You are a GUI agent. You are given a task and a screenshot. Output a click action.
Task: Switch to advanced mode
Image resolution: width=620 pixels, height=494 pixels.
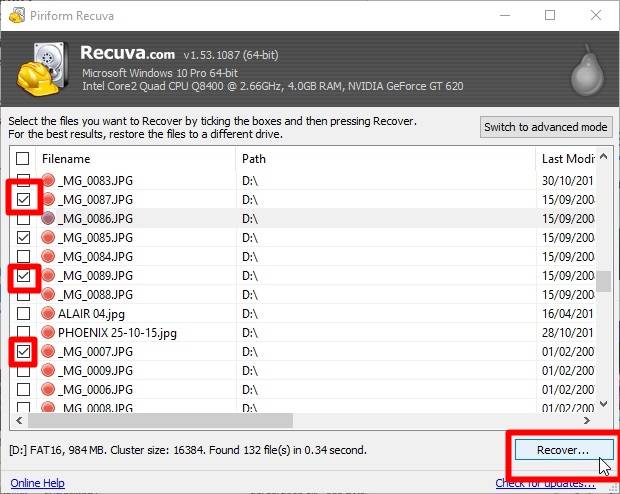click(x=546, y=127)
